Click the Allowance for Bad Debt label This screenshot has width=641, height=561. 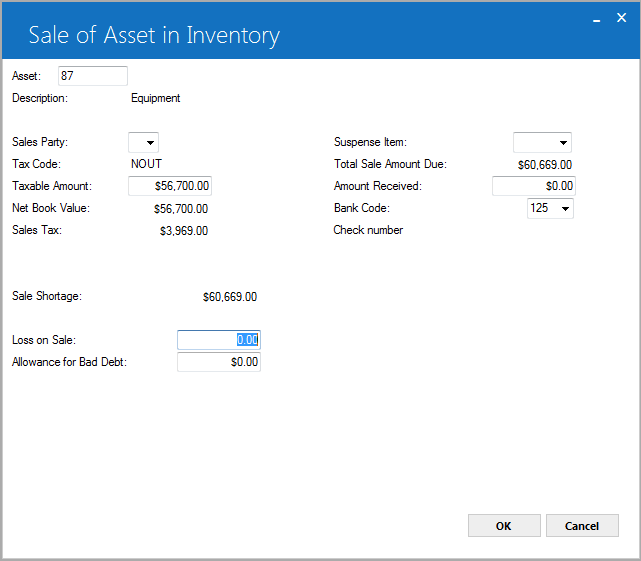(x=69, y=362)
